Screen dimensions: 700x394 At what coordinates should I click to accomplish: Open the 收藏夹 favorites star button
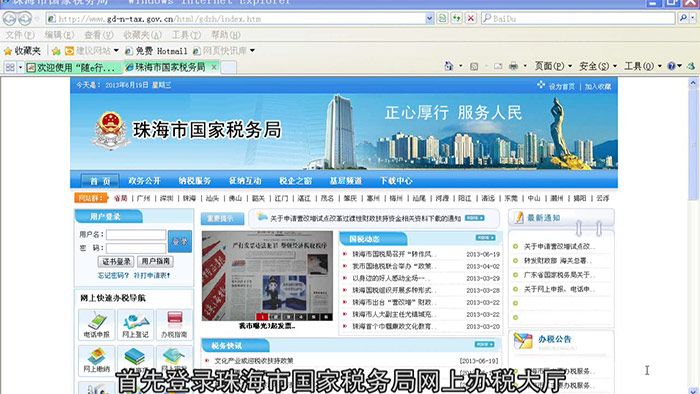[x=22, y=51]
